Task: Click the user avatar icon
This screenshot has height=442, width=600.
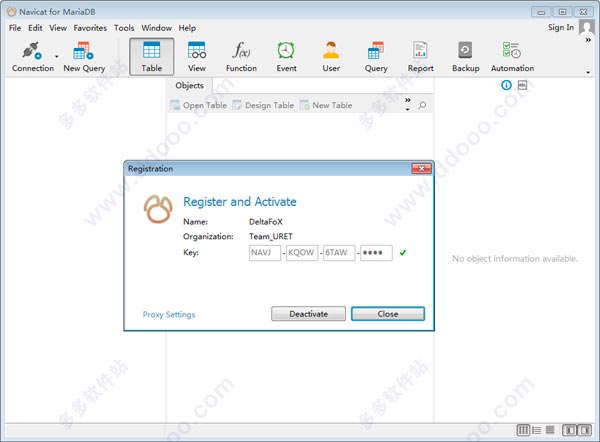Action: click(587, 28)
